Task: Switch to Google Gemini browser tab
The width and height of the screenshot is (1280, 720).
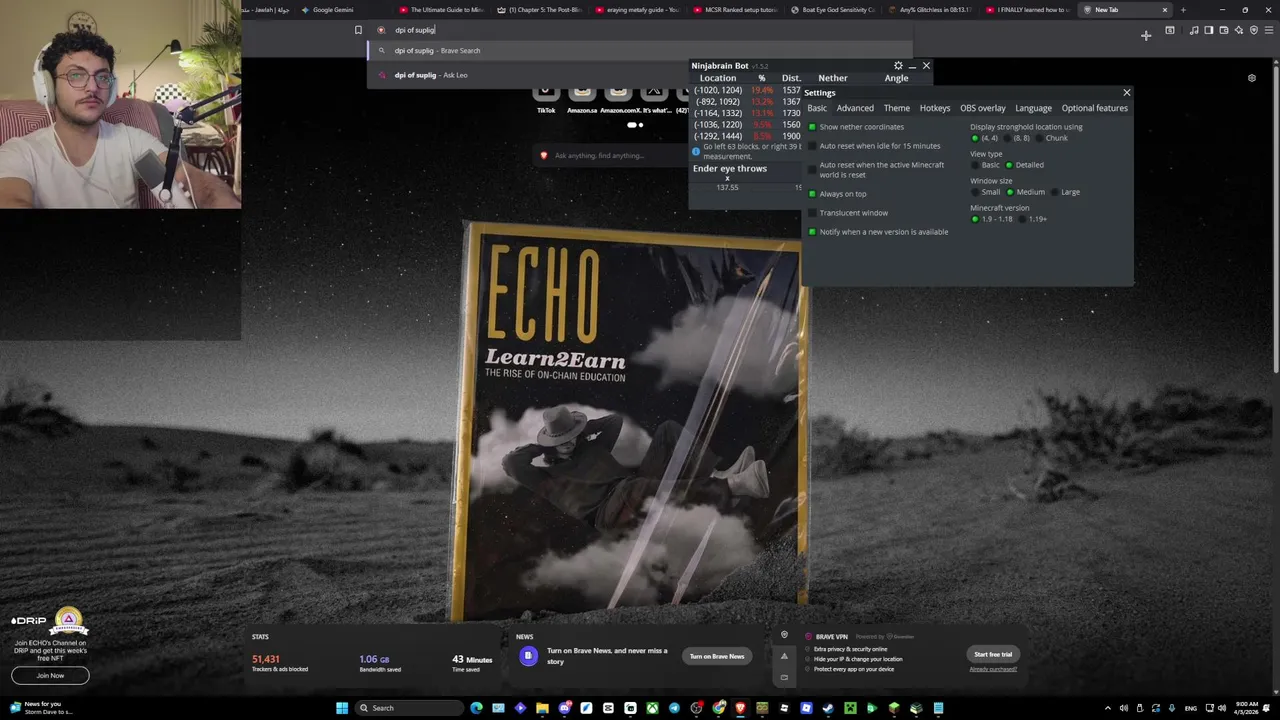Action: pos(340,10)
